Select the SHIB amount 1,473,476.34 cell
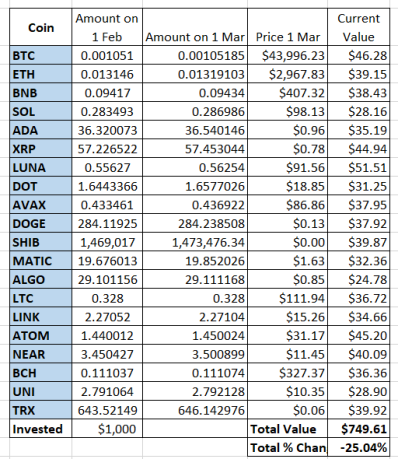Viewport: 398px width, 459px height. coord(195,242)
